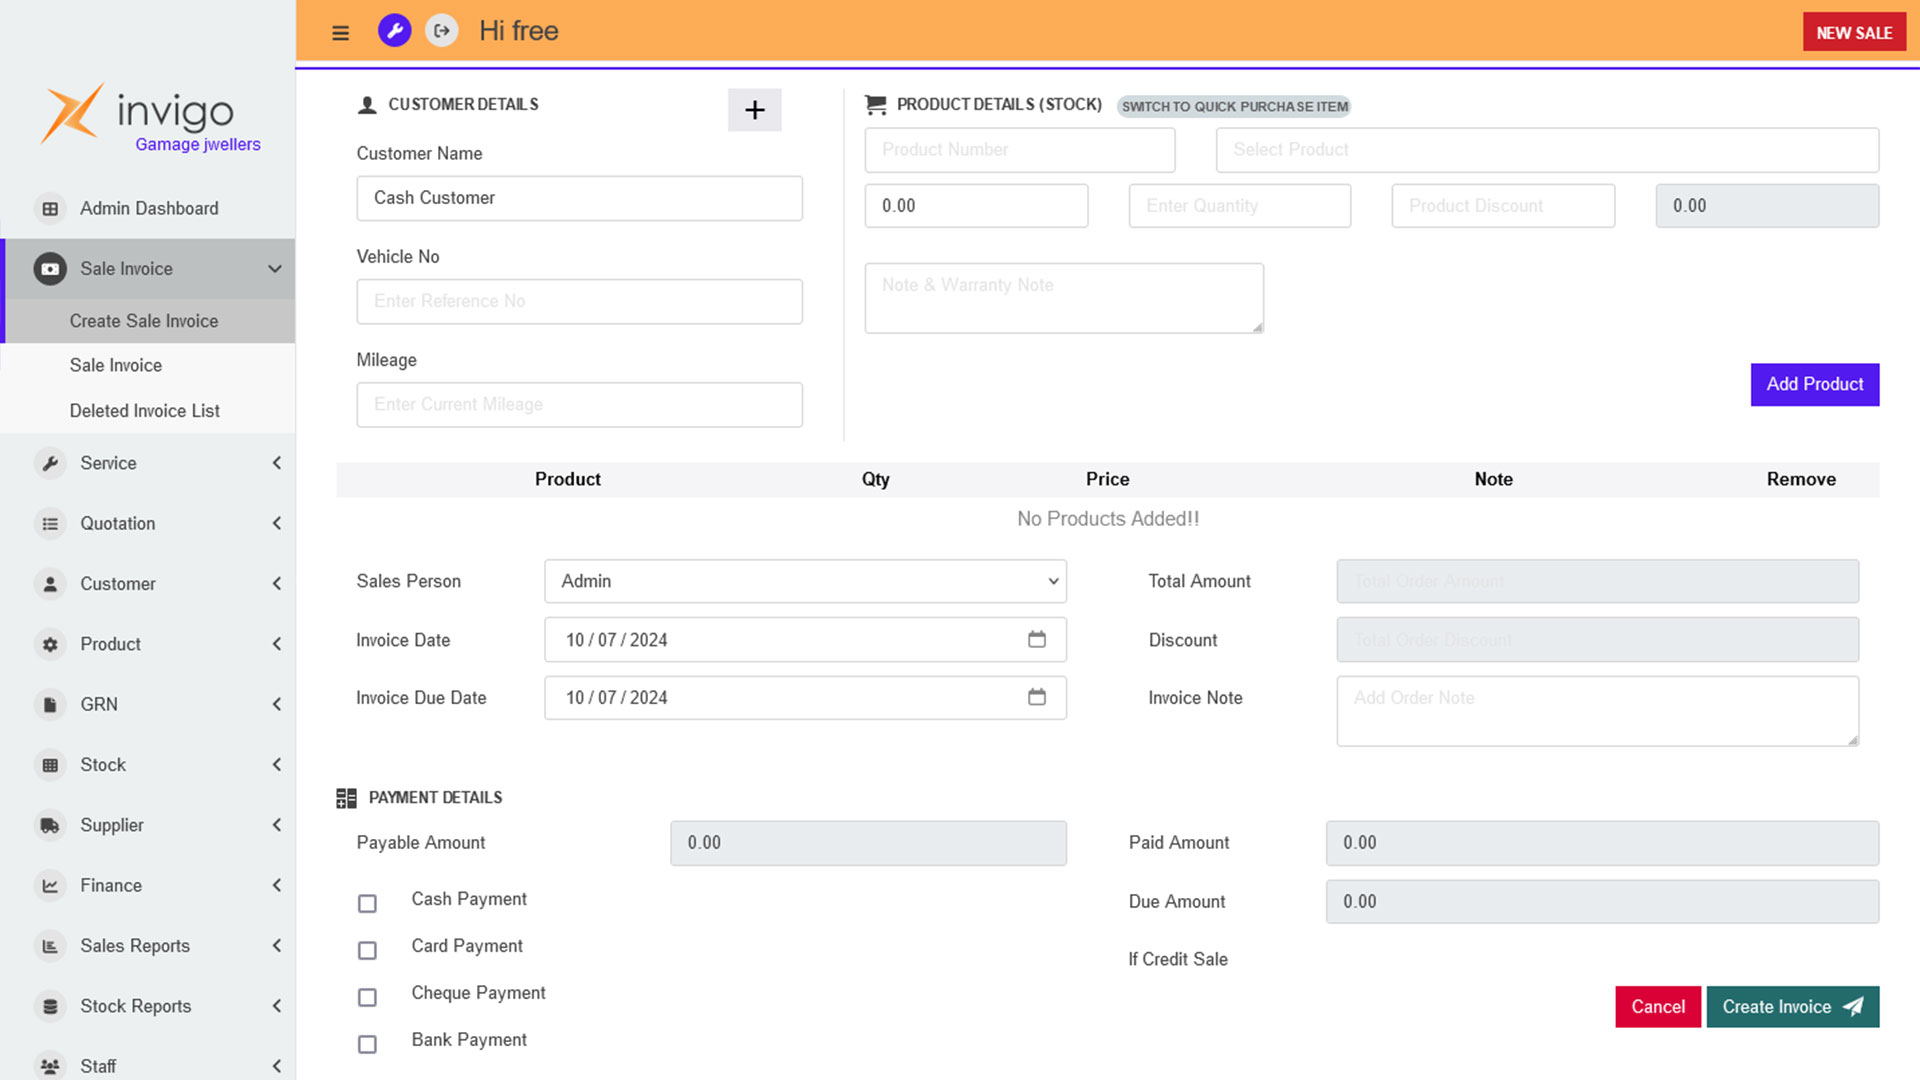Open the Sale Invoice submenu

click(149, 269)
